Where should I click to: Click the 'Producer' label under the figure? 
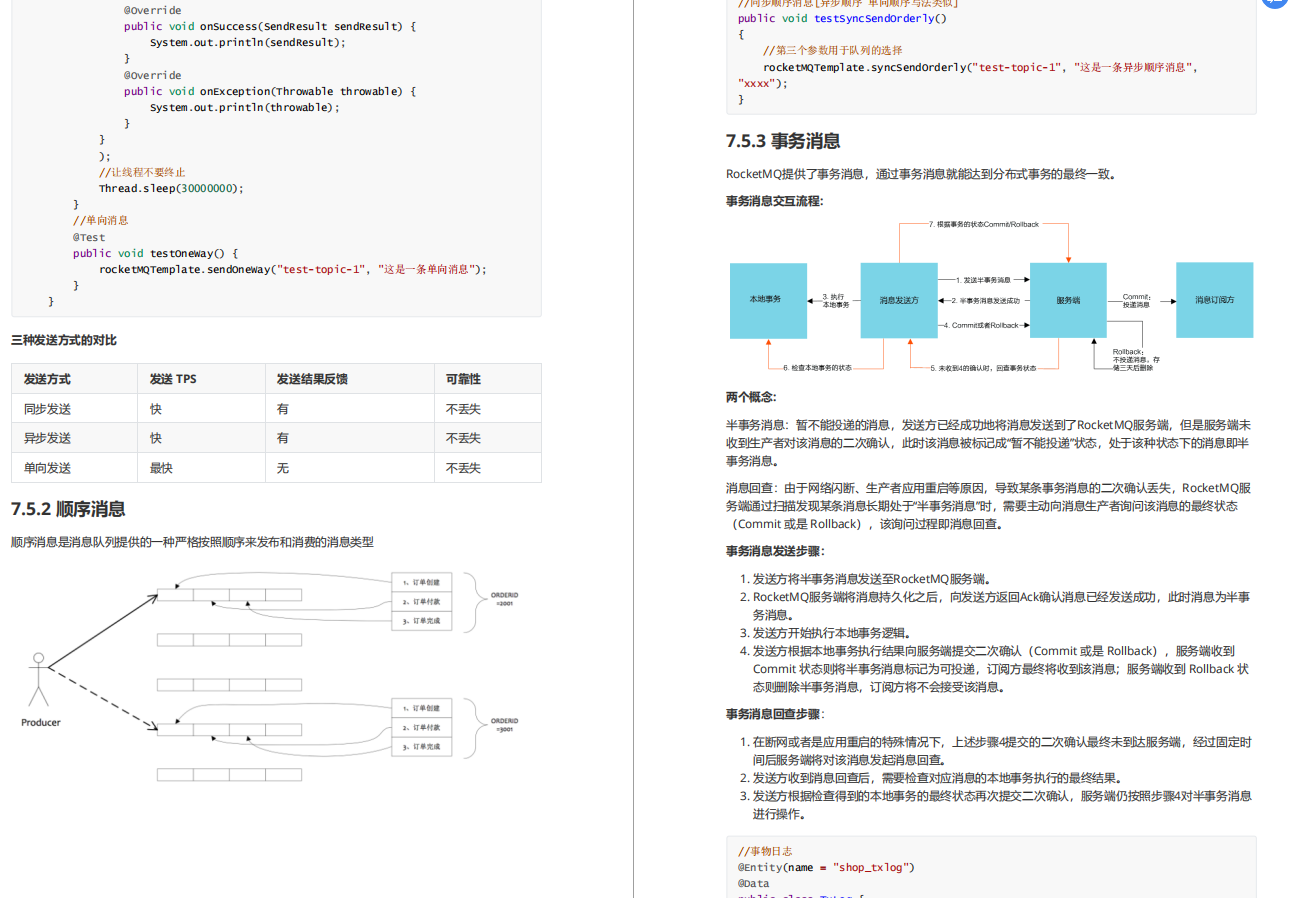pyautogui.click(x=41, y=722)
